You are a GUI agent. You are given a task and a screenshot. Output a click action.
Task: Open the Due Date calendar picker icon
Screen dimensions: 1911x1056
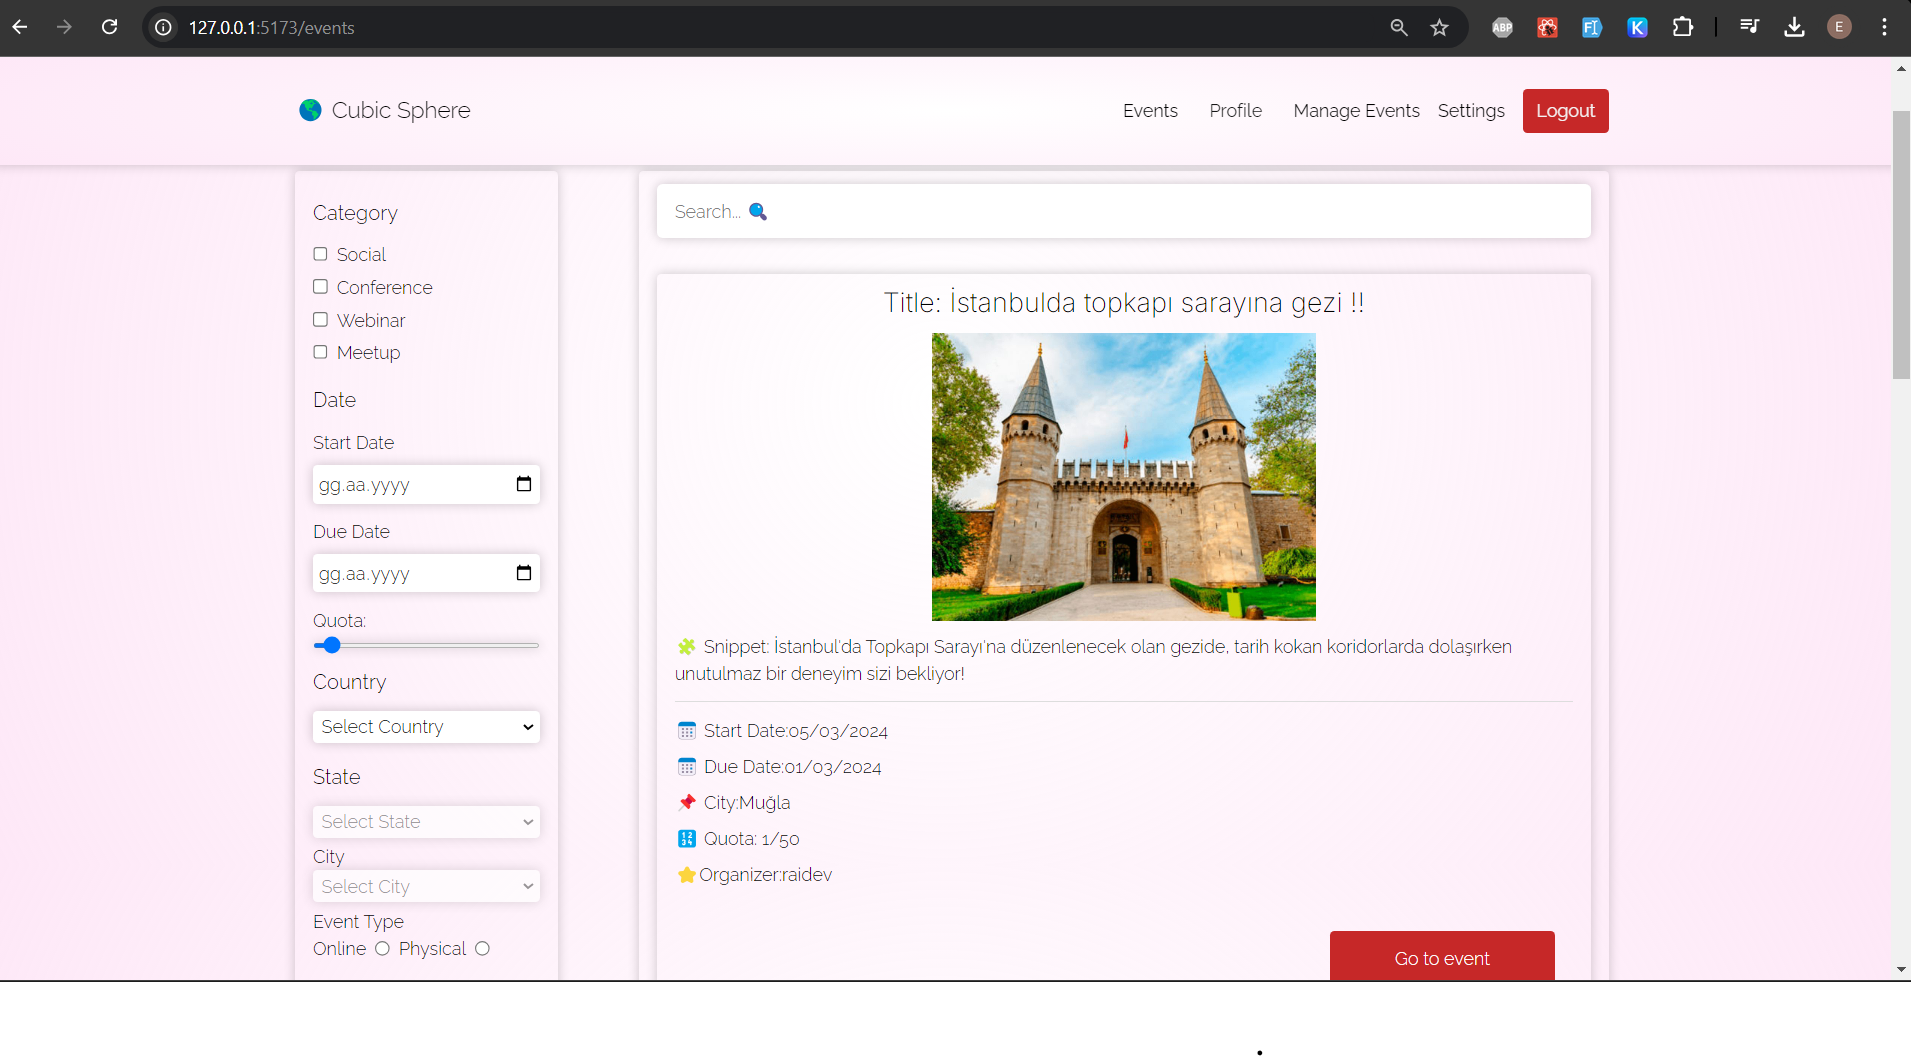[x=523, y=573]
